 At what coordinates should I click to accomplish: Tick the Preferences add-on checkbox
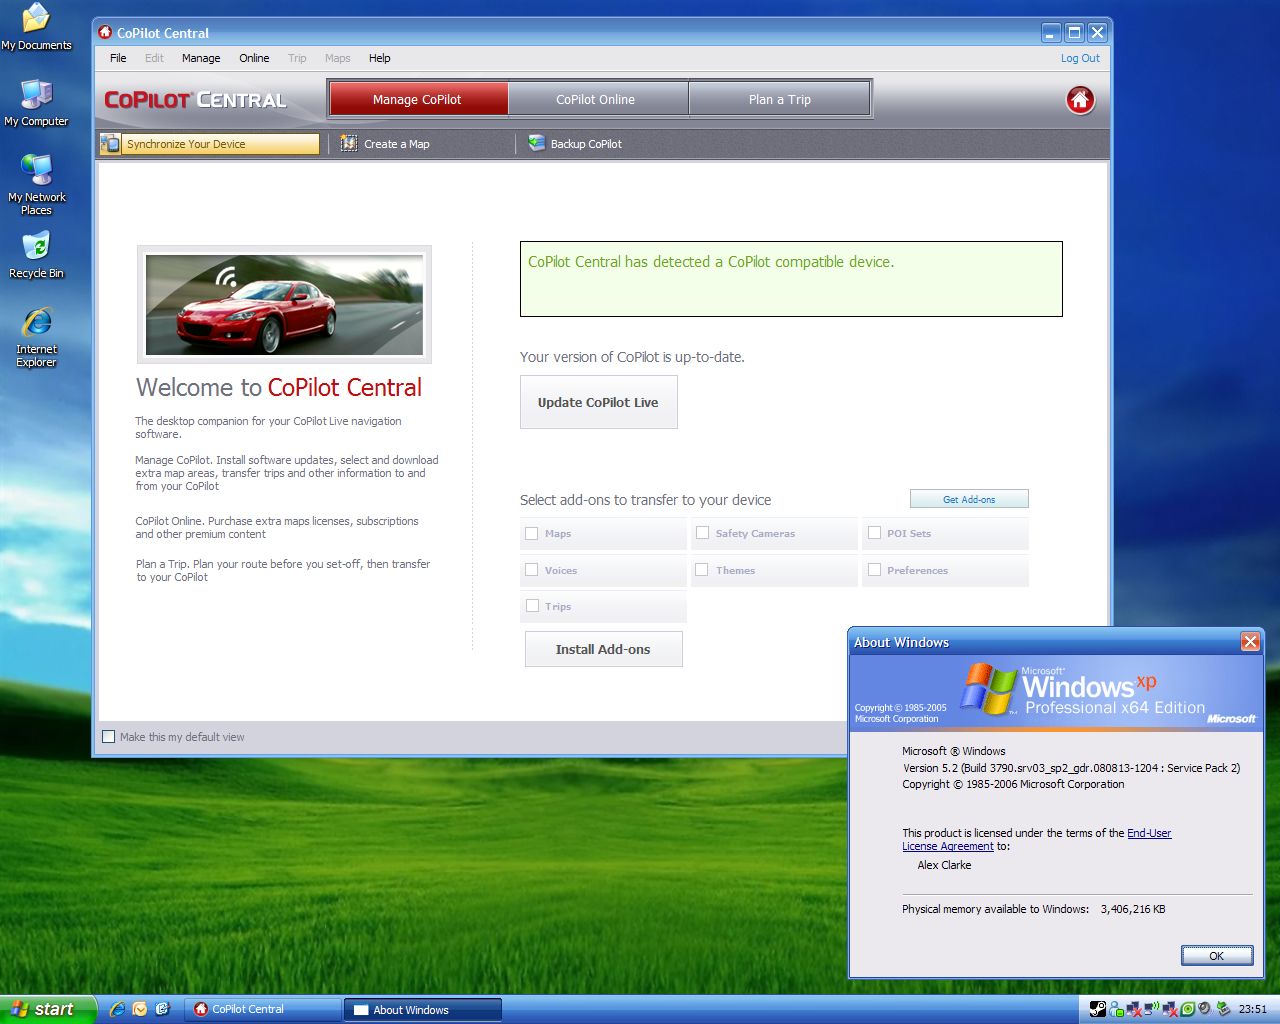point(875,570)
